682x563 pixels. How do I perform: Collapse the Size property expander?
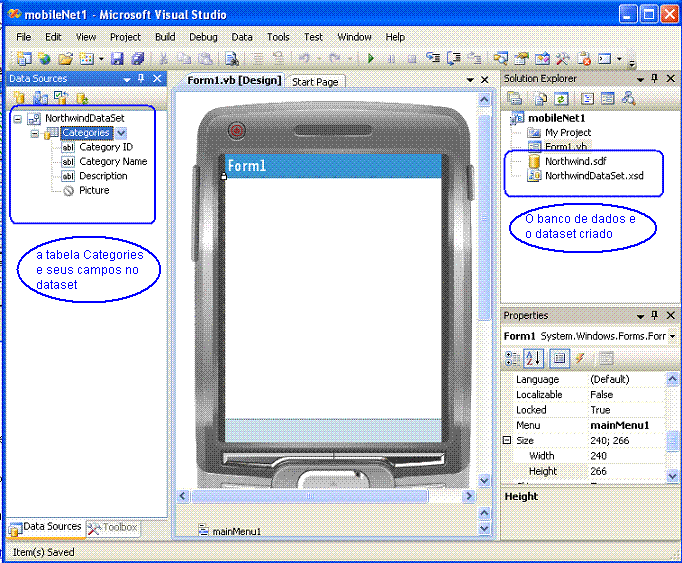click(x=507, y=440)
